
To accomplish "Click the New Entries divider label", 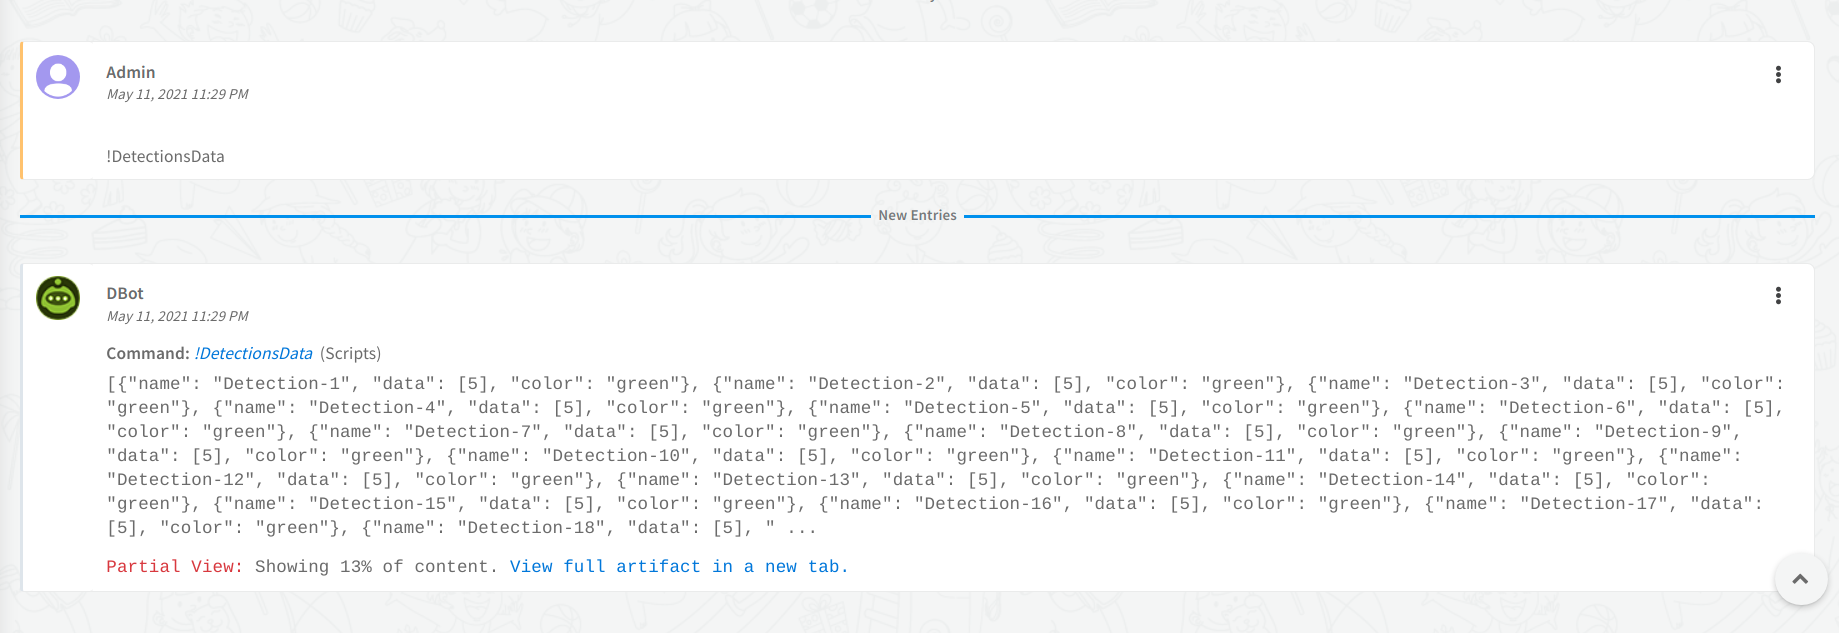I will point(917,216).
